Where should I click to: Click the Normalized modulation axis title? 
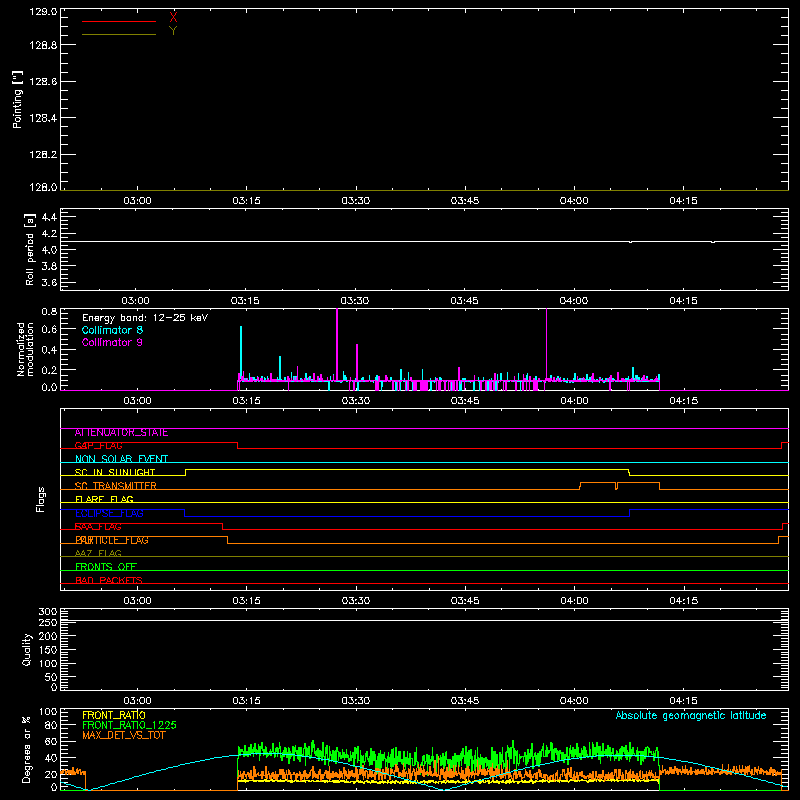tap(25, 349)
